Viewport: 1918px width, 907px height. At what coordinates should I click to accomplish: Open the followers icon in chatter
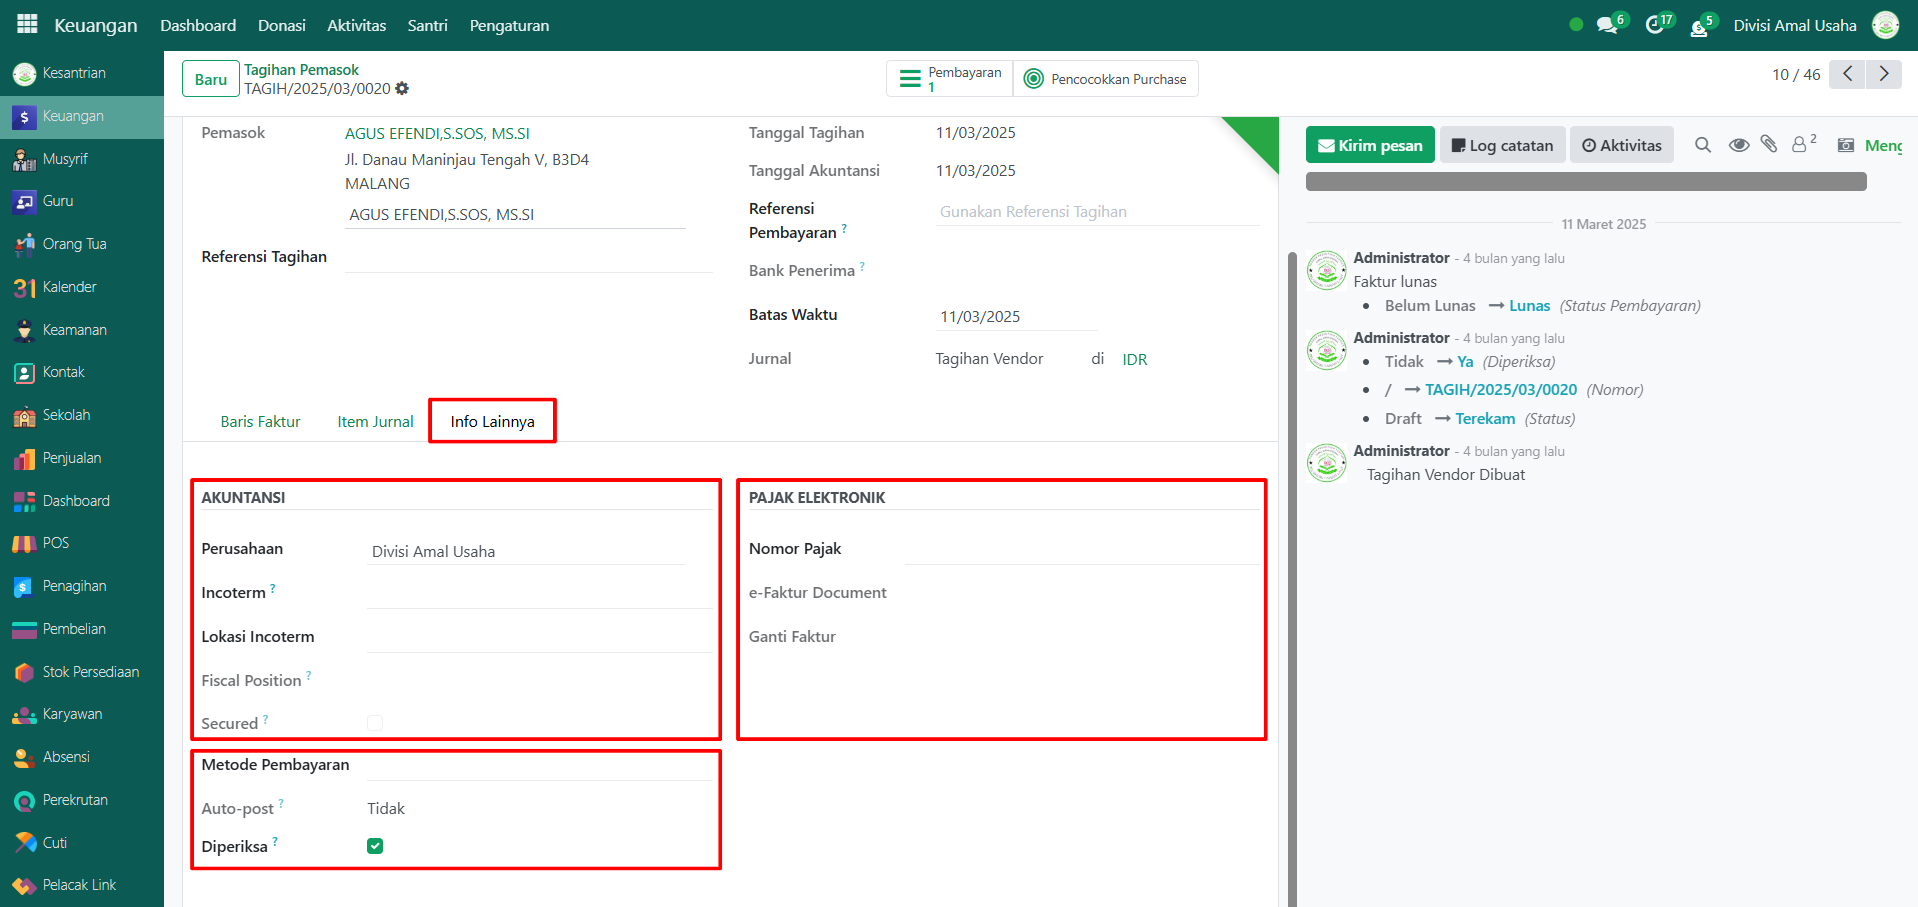pos(1802,145)
